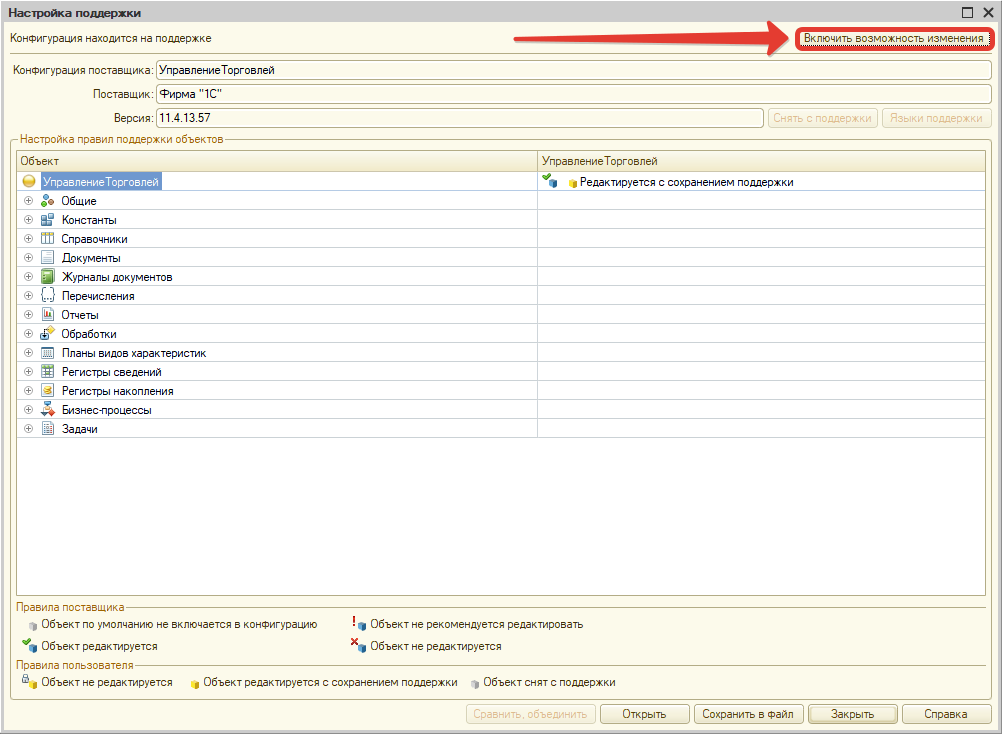Select Регистры накопления tree item
This screenshot has width=1002, height=734.
pyautogui.click(x=117, y=391)
